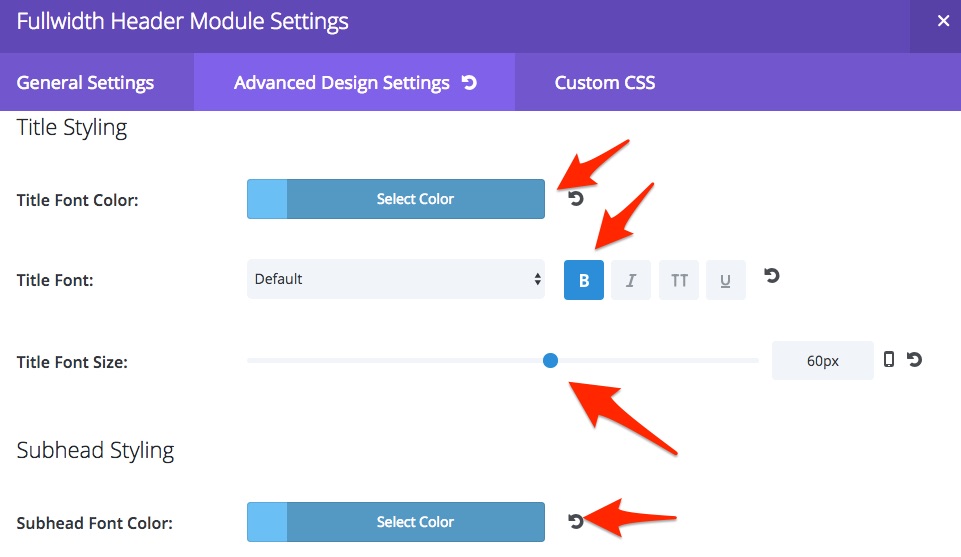Reset all Advanced Design Settings via tab icon
The height and width of the screenshot is (557, 961).
(469, 83)
